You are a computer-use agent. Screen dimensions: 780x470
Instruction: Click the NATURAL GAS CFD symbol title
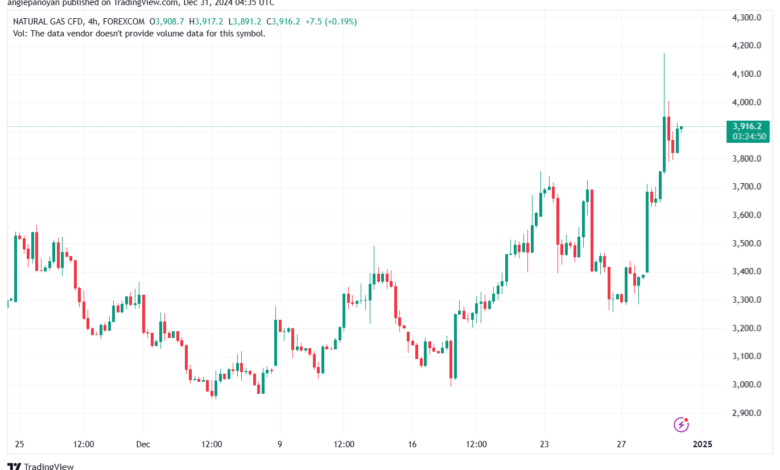click(48, 21)
